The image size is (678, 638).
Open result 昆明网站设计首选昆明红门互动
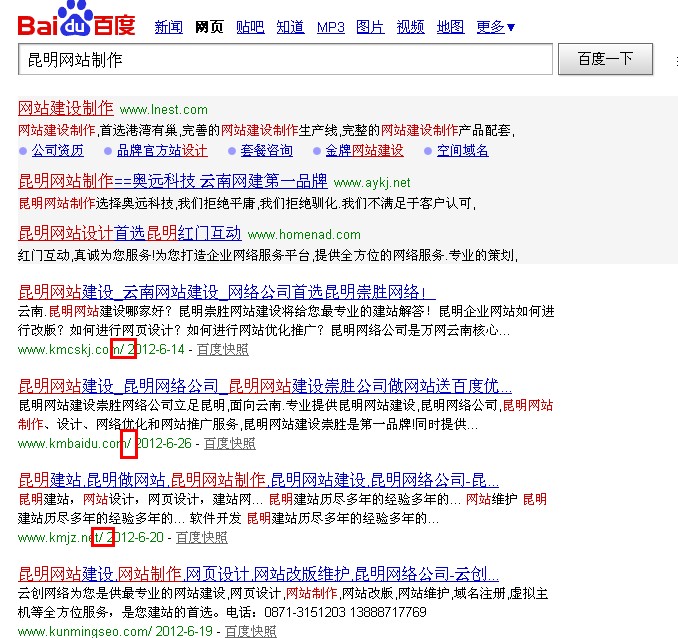(x=130, y=233)
